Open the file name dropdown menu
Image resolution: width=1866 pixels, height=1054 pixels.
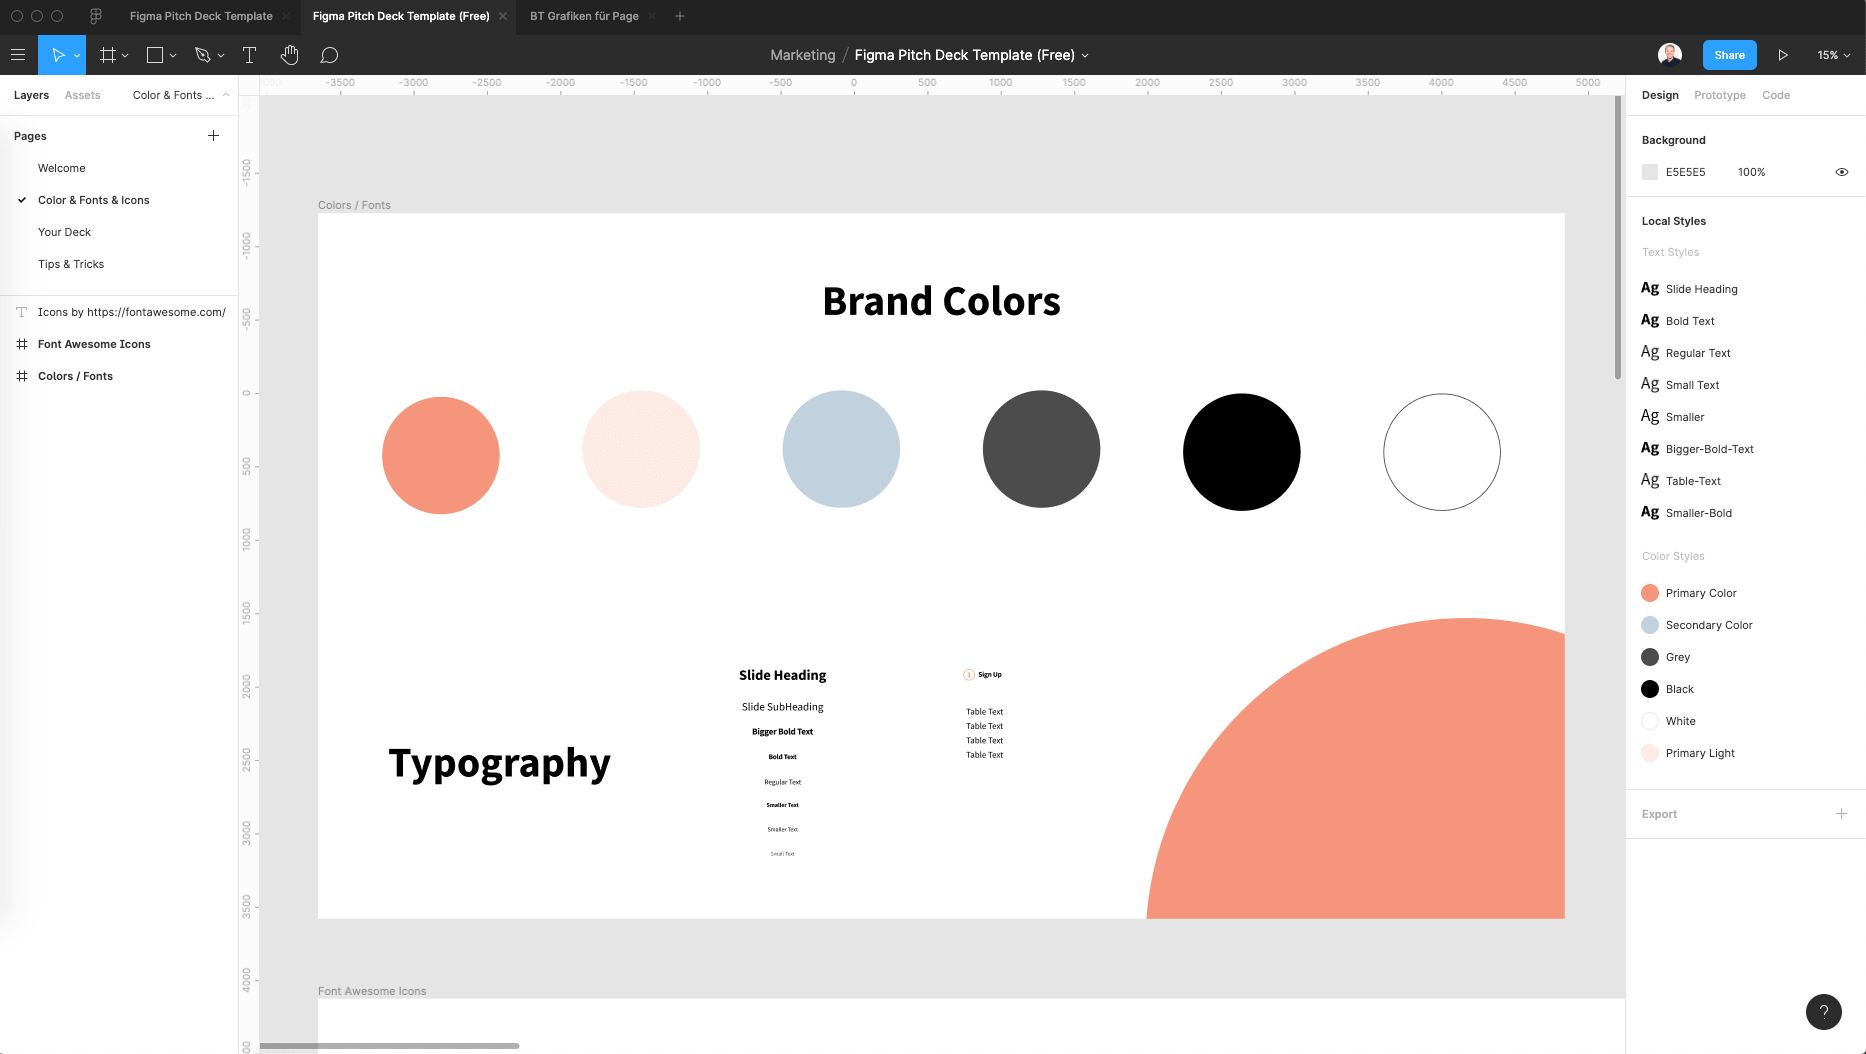(x=1086, y=55)
